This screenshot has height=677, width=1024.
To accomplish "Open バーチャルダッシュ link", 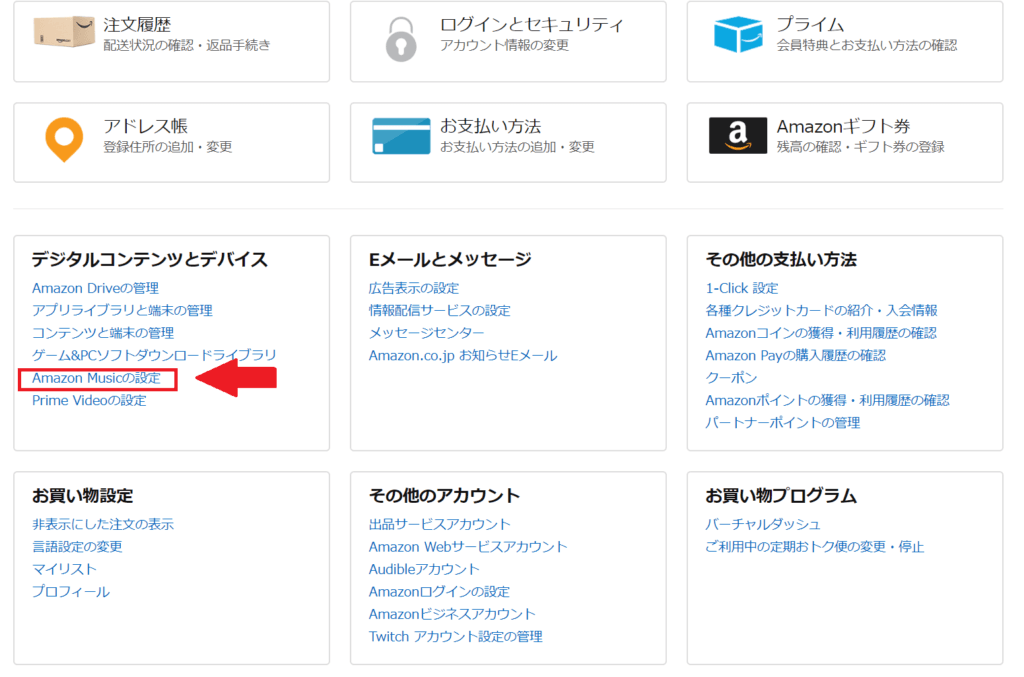I will point(763,524).
